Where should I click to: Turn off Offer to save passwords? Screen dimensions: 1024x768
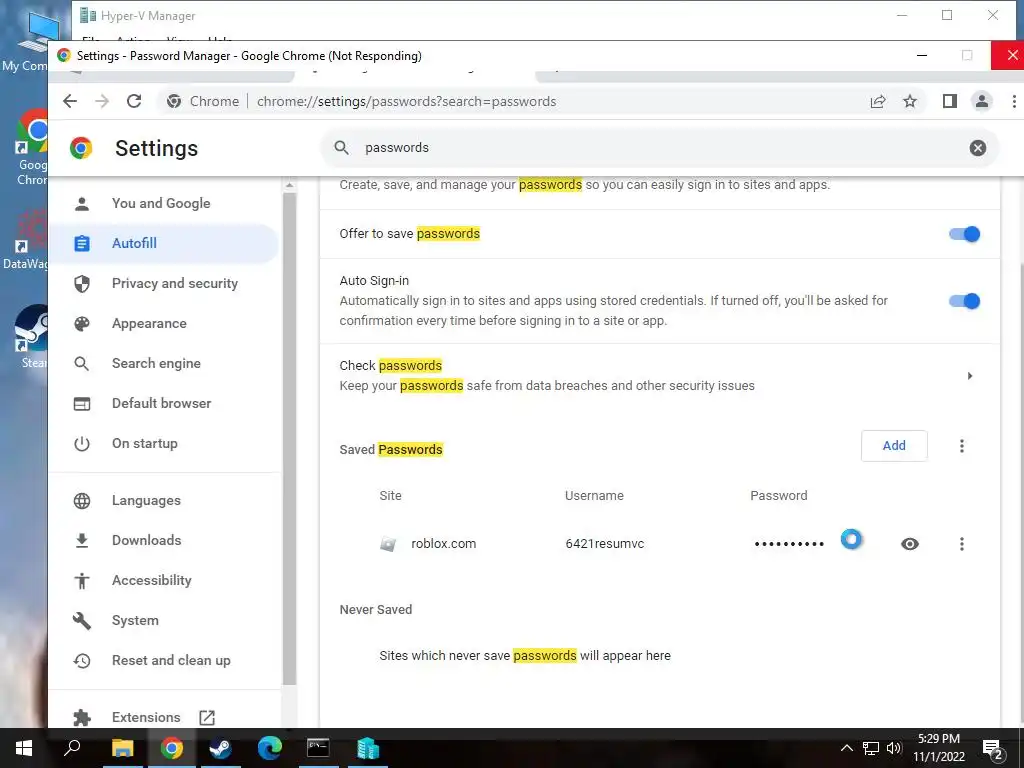tap(965, 234)
